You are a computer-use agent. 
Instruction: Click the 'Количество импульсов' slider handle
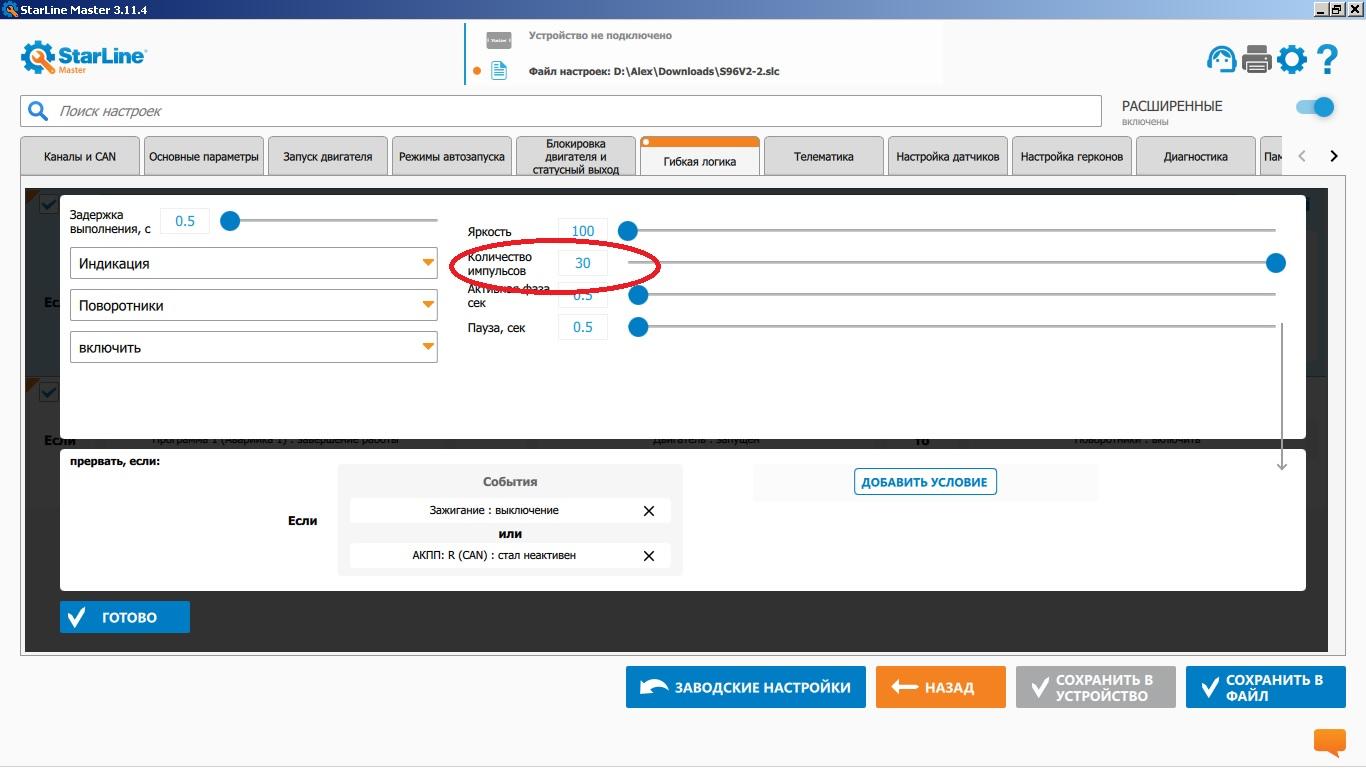coord(1275,263)
